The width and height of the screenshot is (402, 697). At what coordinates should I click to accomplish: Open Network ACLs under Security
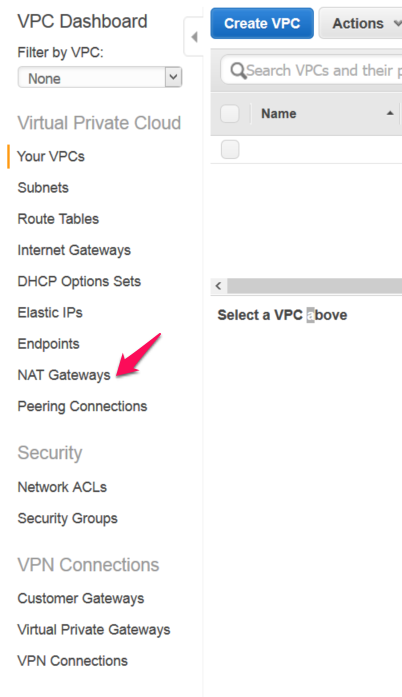point(62,487)
